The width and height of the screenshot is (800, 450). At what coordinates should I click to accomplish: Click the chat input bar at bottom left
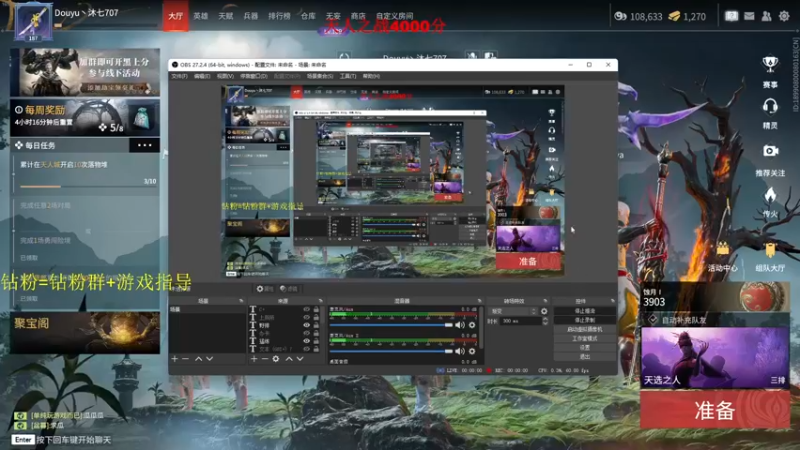tap(61, 440)
